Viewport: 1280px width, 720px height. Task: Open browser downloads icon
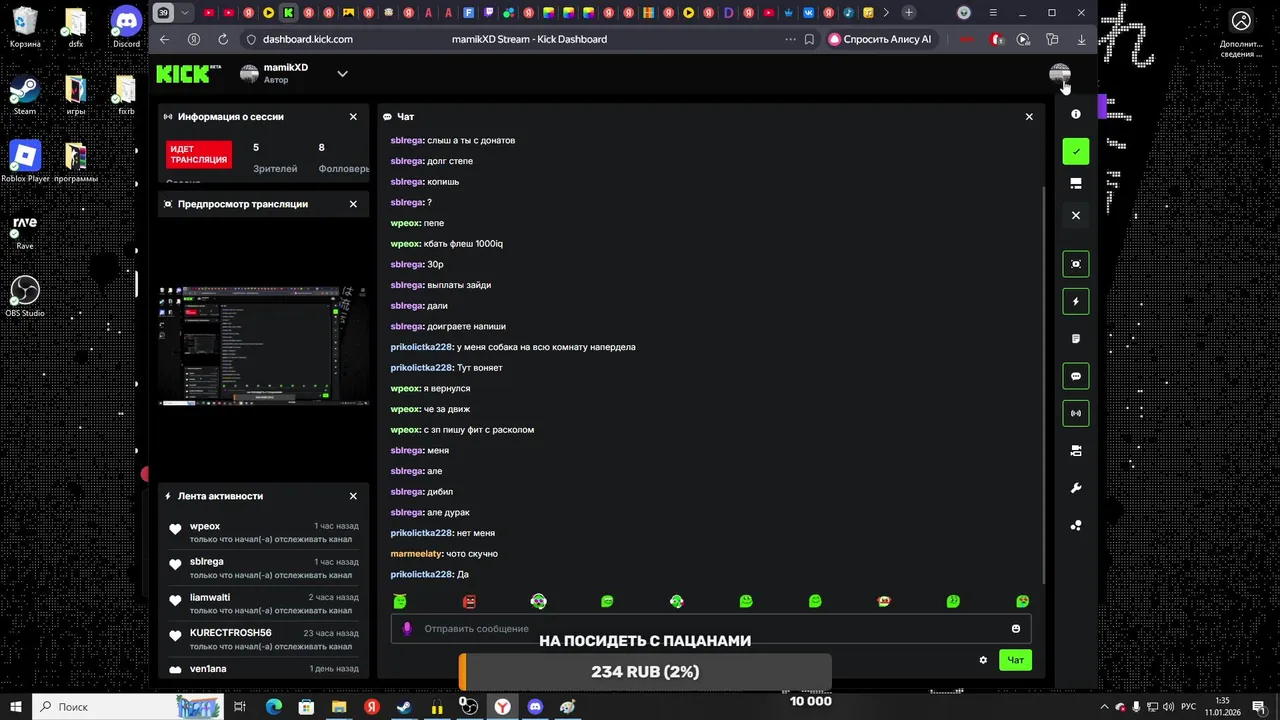point(1081,39)
